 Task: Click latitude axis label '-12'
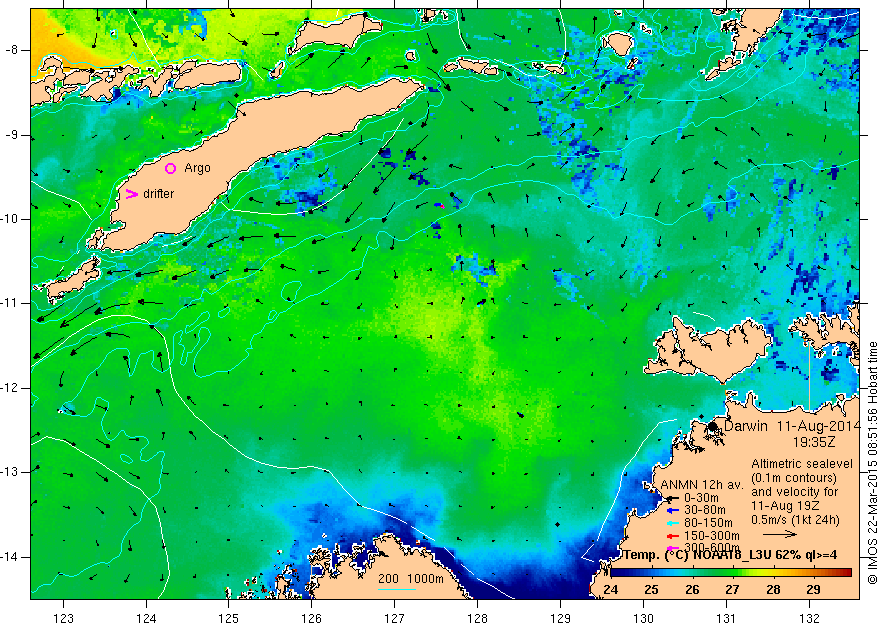[x=10, y=388]
